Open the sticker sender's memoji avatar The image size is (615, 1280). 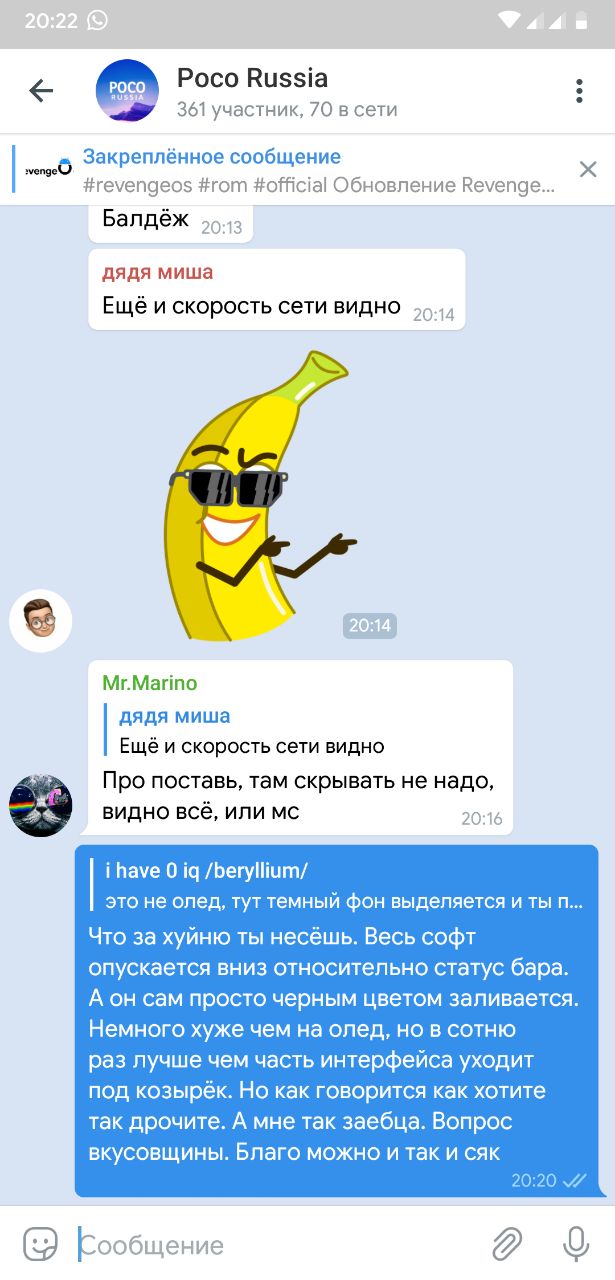pos(41,621)
